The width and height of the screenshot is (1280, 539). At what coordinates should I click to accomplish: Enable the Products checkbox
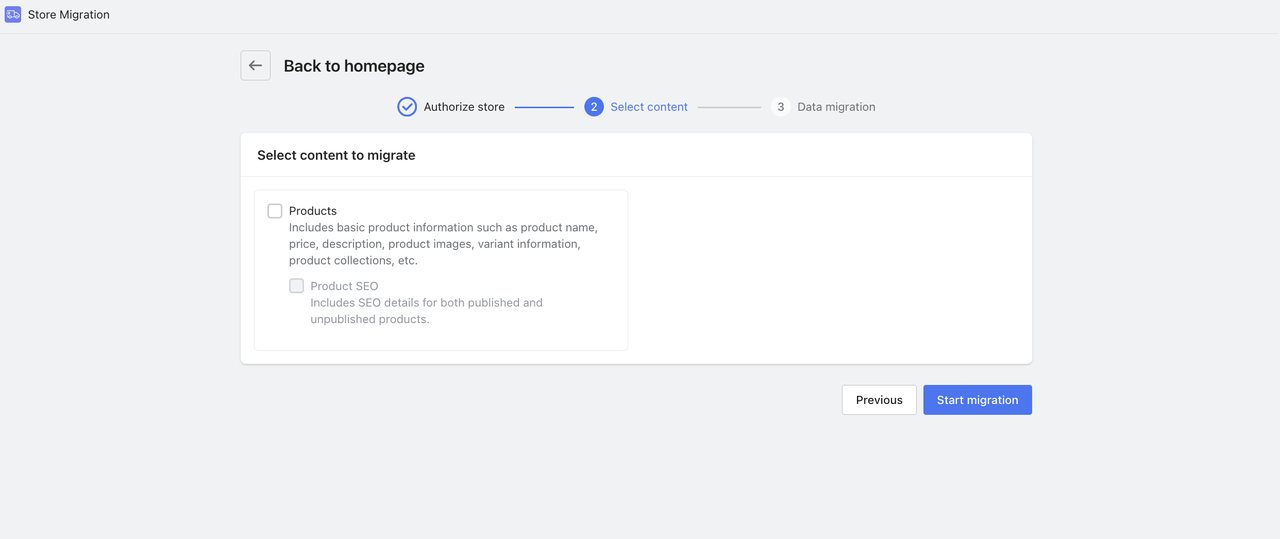click(x=275, y=211)
